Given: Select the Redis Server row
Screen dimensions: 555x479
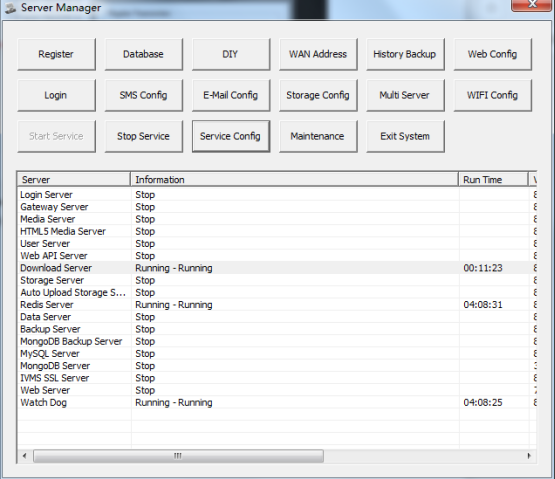Looking at the screenshot, I should [277, 304].
